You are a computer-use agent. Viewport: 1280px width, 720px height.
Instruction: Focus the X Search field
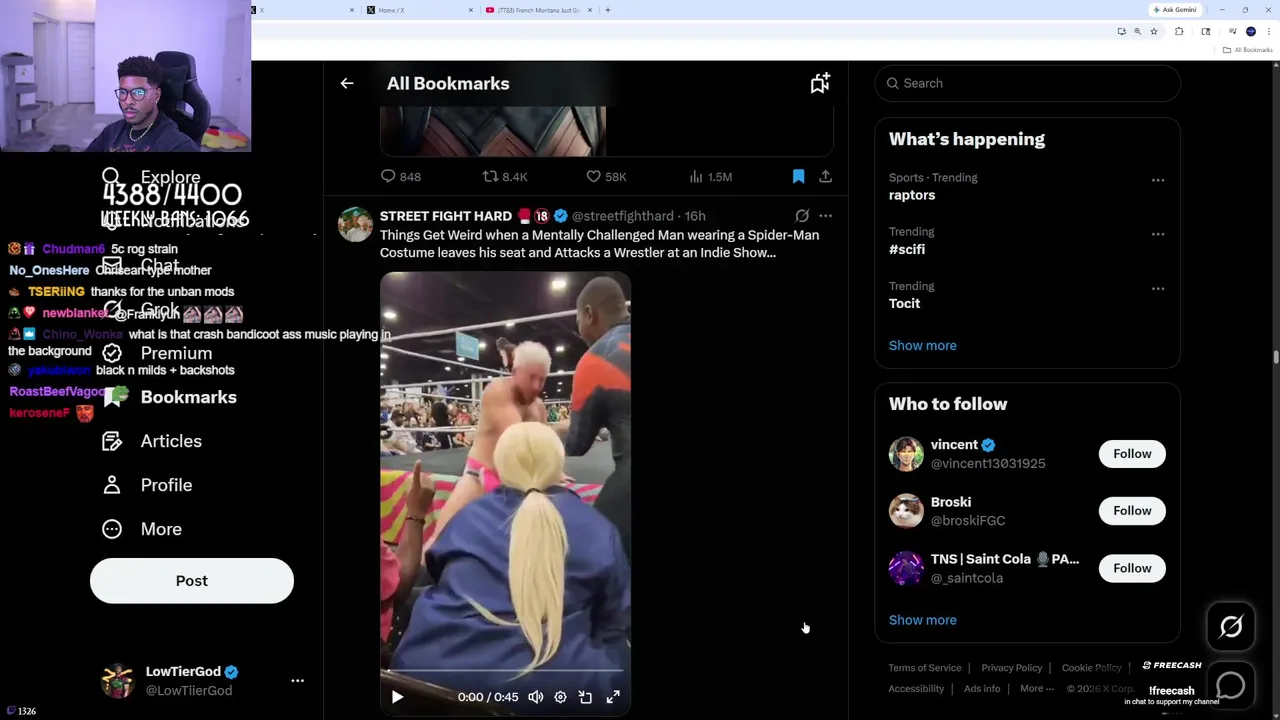click(1027, 83)
